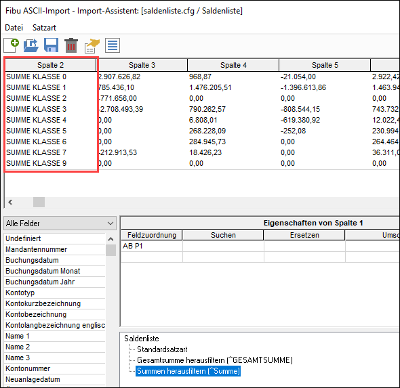Click the Eigenschaften von Spalte 1 header
The width and height of the screenshot is (400, 388).
pos(313,223)
